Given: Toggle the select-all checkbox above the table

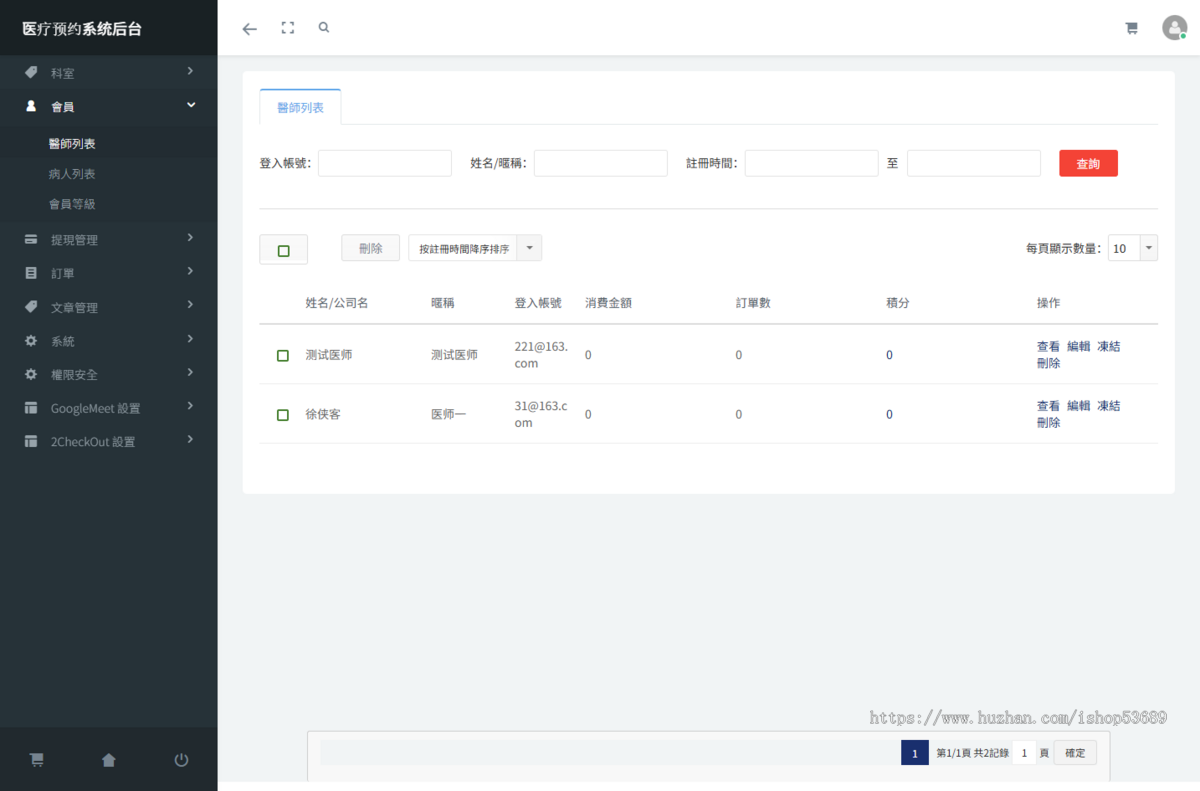Looking at the screenshot, I should pyautogui.click(x=284, y=250).
